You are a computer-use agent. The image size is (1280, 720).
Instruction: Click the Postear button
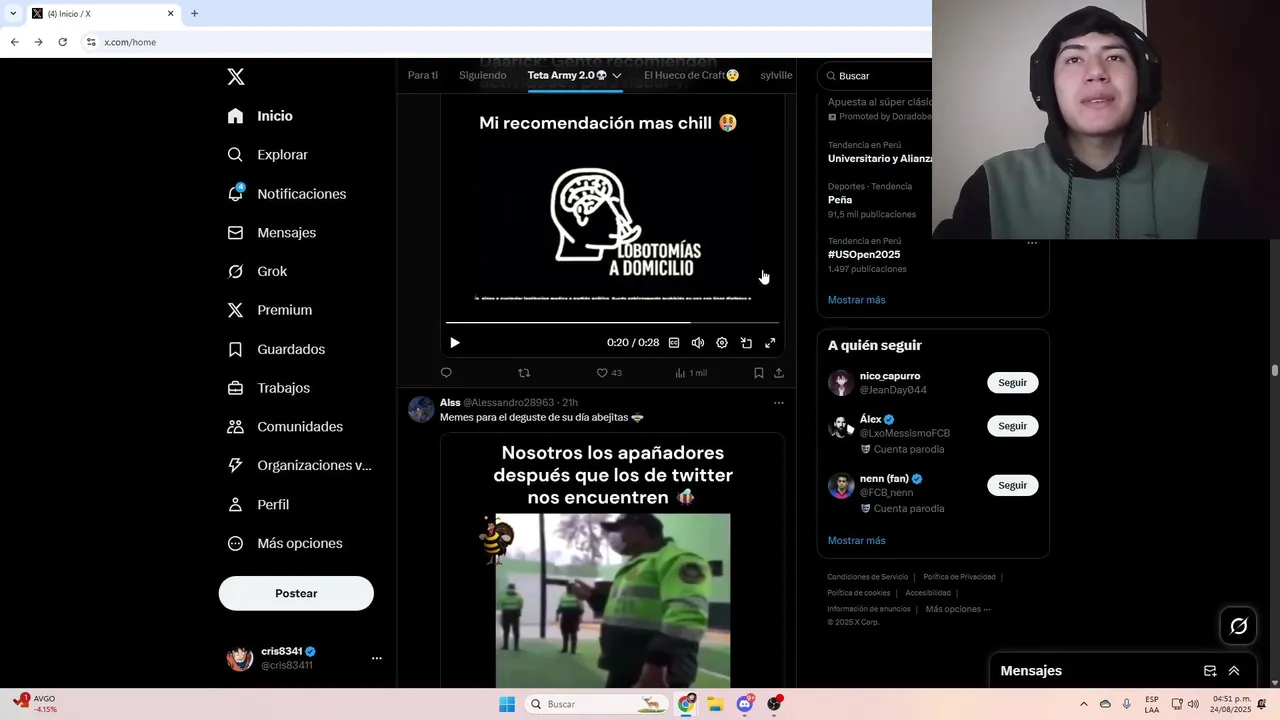click(x=296, y=593)
